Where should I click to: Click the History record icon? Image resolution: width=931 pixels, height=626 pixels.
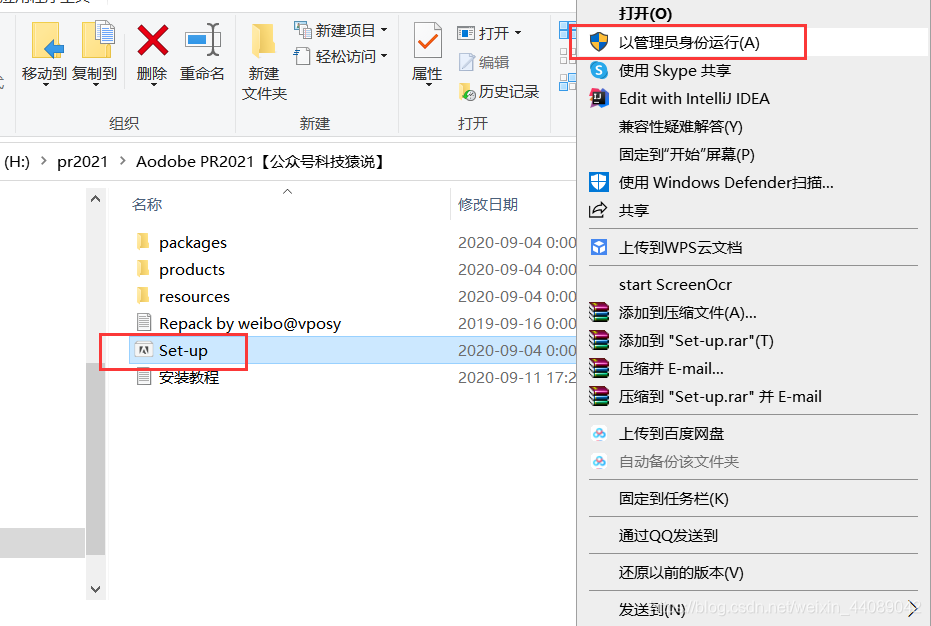[x=467, y=91]
